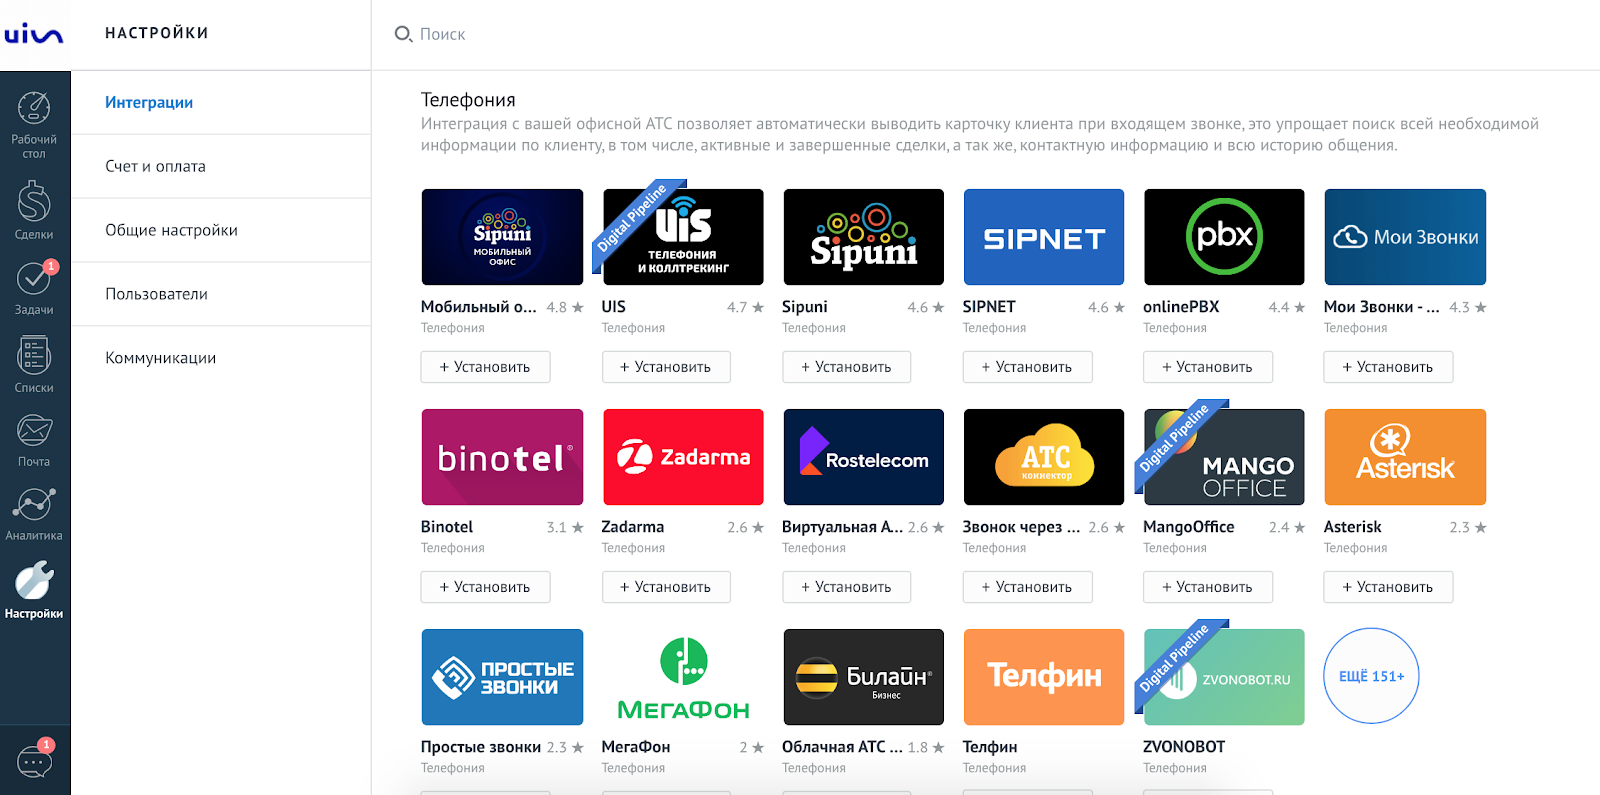Screen dimensions: 1600x795
Task: Install Виртуальная АТС Rostelecom integration
Action: tap(846, 587)
